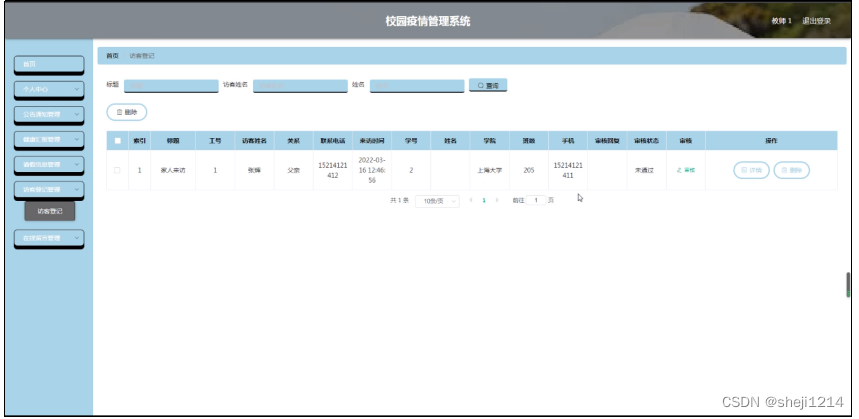Click the 家人来访 title cell
Image resolution: width=859 pixels, height=419 pixels.
pos(173,170)
